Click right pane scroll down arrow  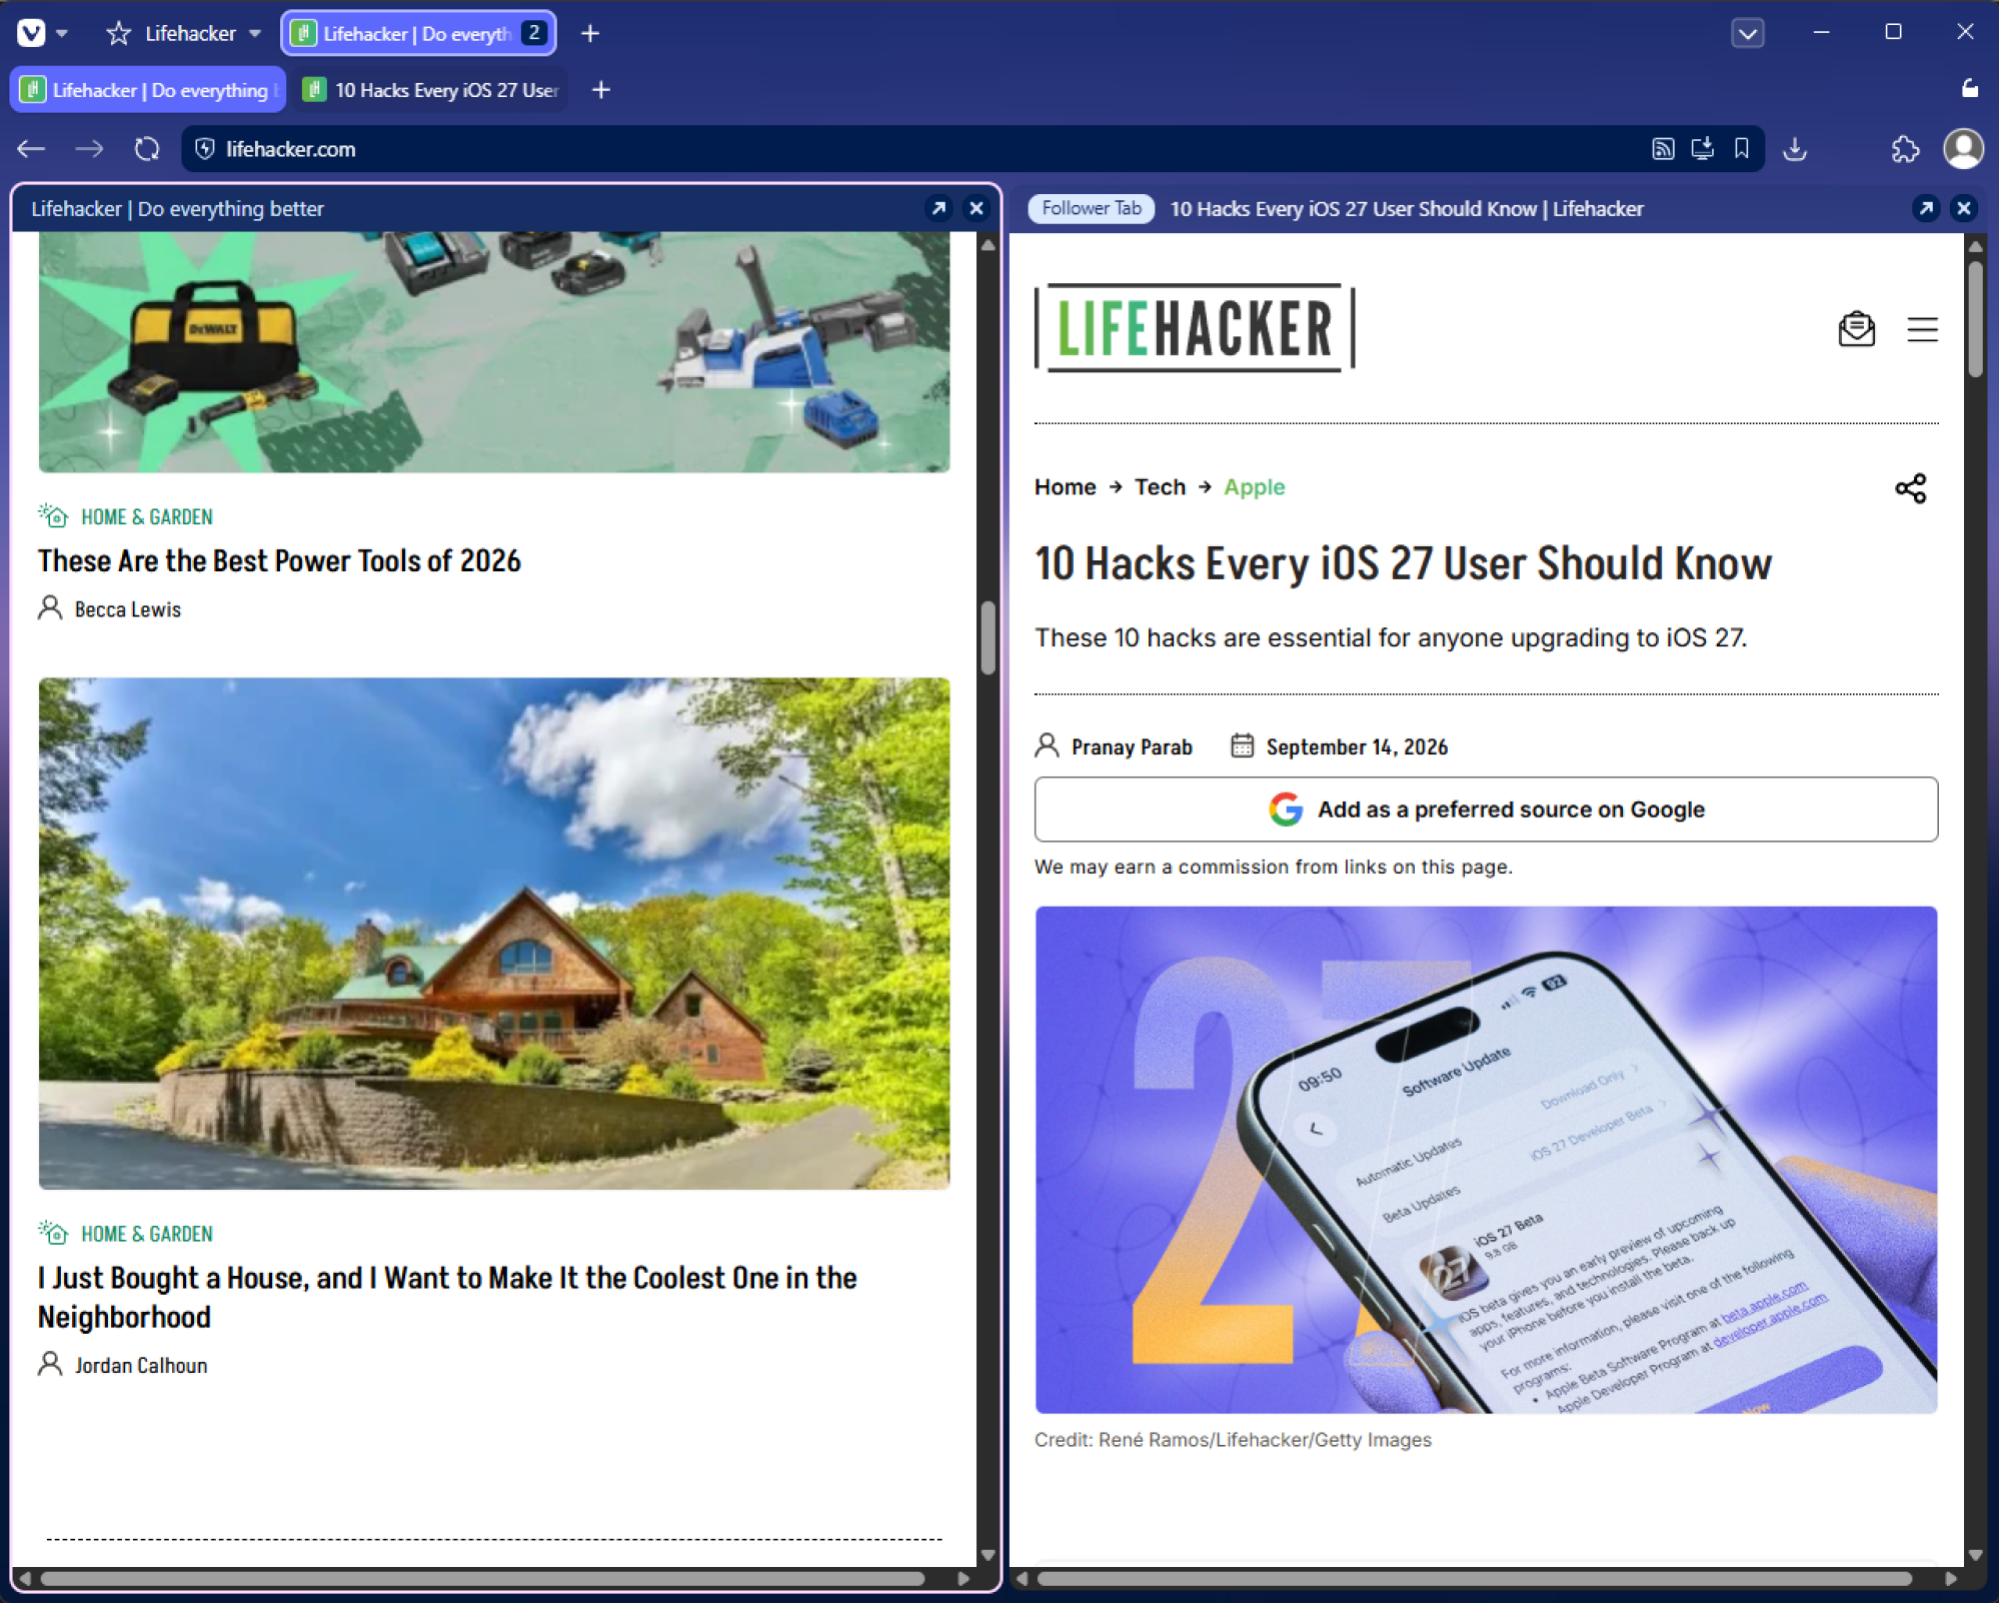[x=1975, y=1554]
